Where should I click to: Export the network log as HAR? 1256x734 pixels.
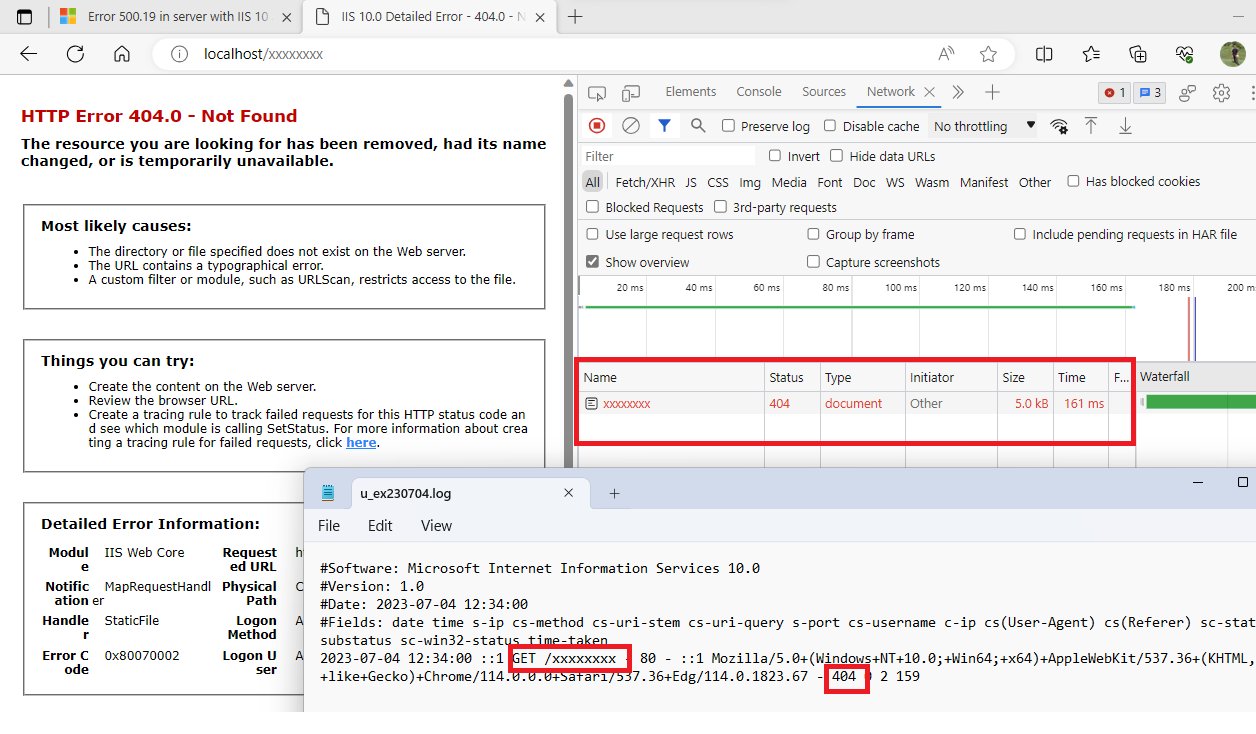[1123, 126]
